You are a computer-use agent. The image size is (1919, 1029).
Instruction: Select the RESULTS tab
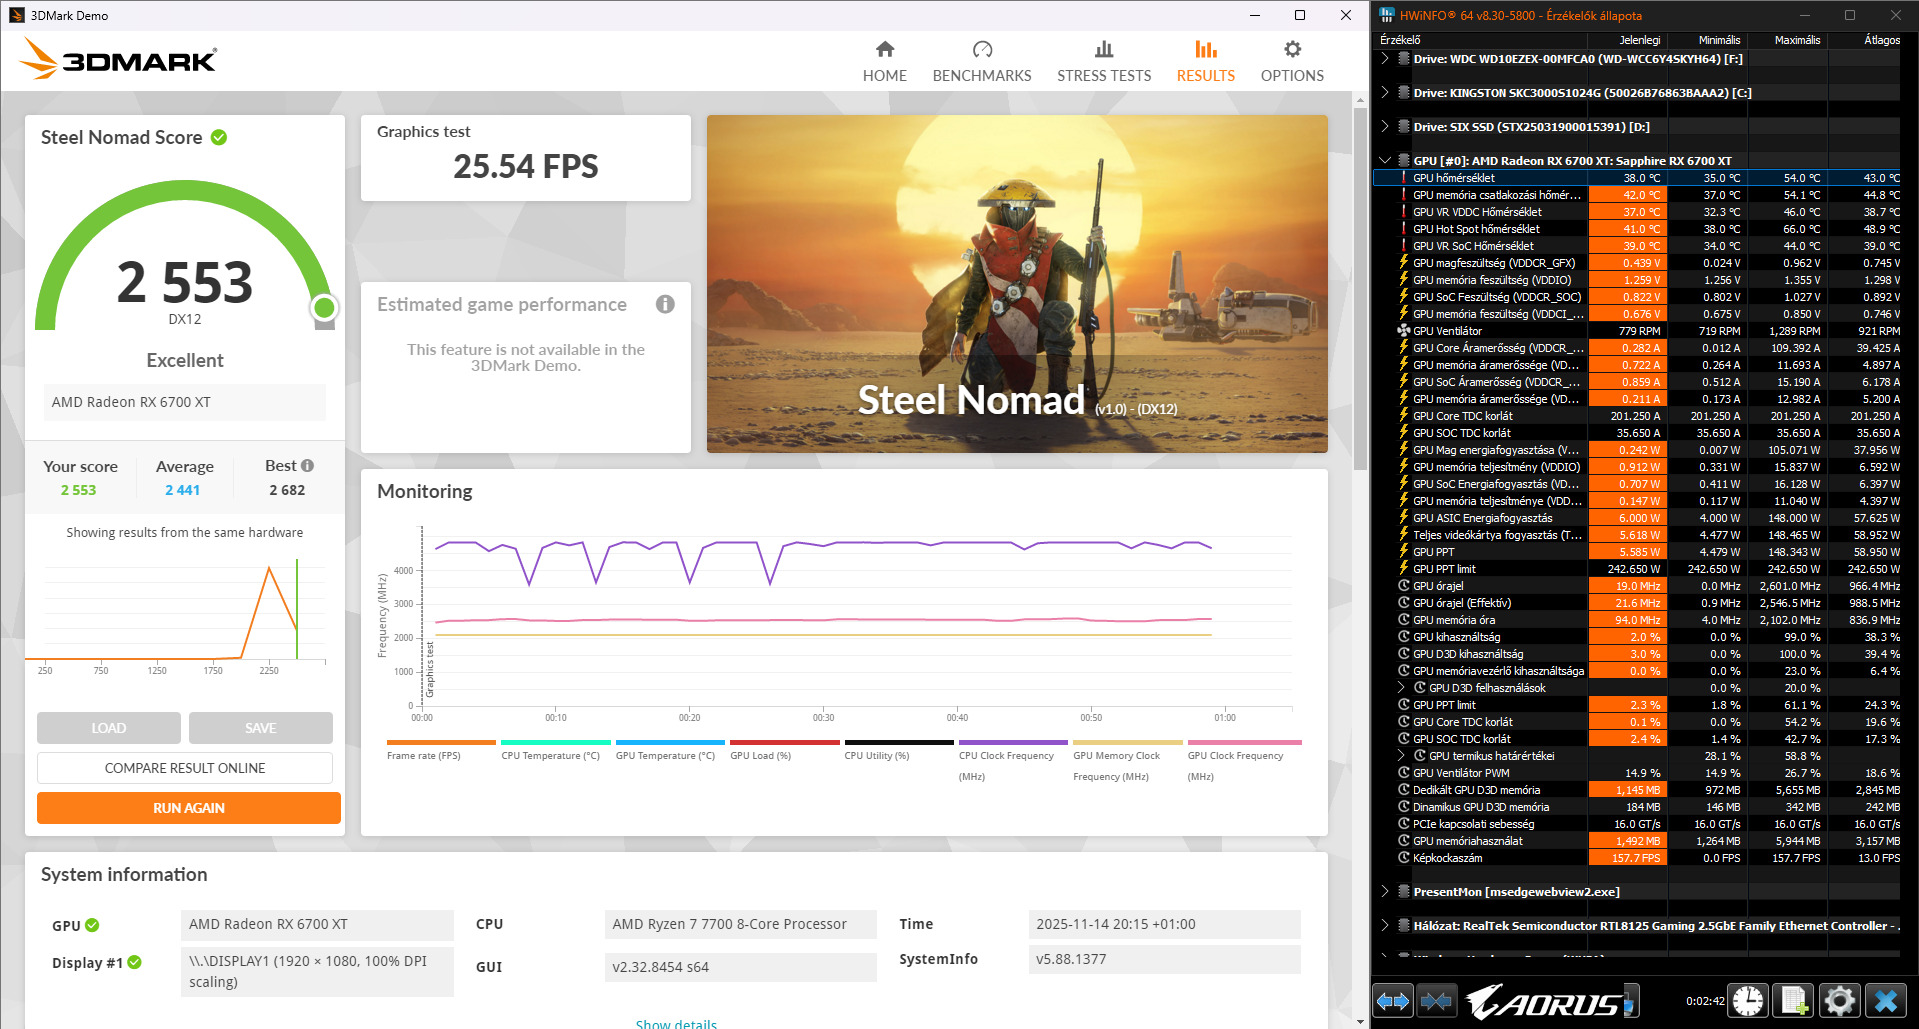pyautogui.click(x=1206, y=62)
